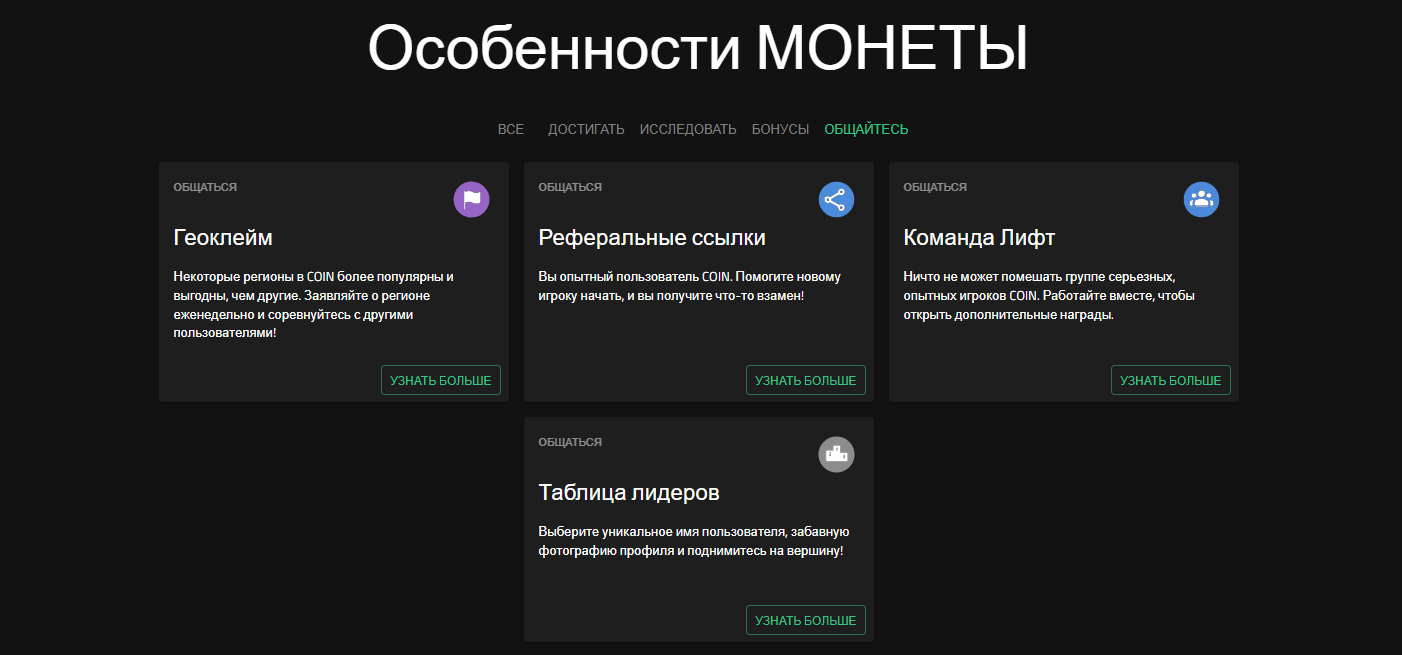Image resolution: width=1402 pixels, height=655 pixels.
Task: Click УЗНАТЬ БОЛЬШЕ on the Геоклейм card
Action: [441, 380]
